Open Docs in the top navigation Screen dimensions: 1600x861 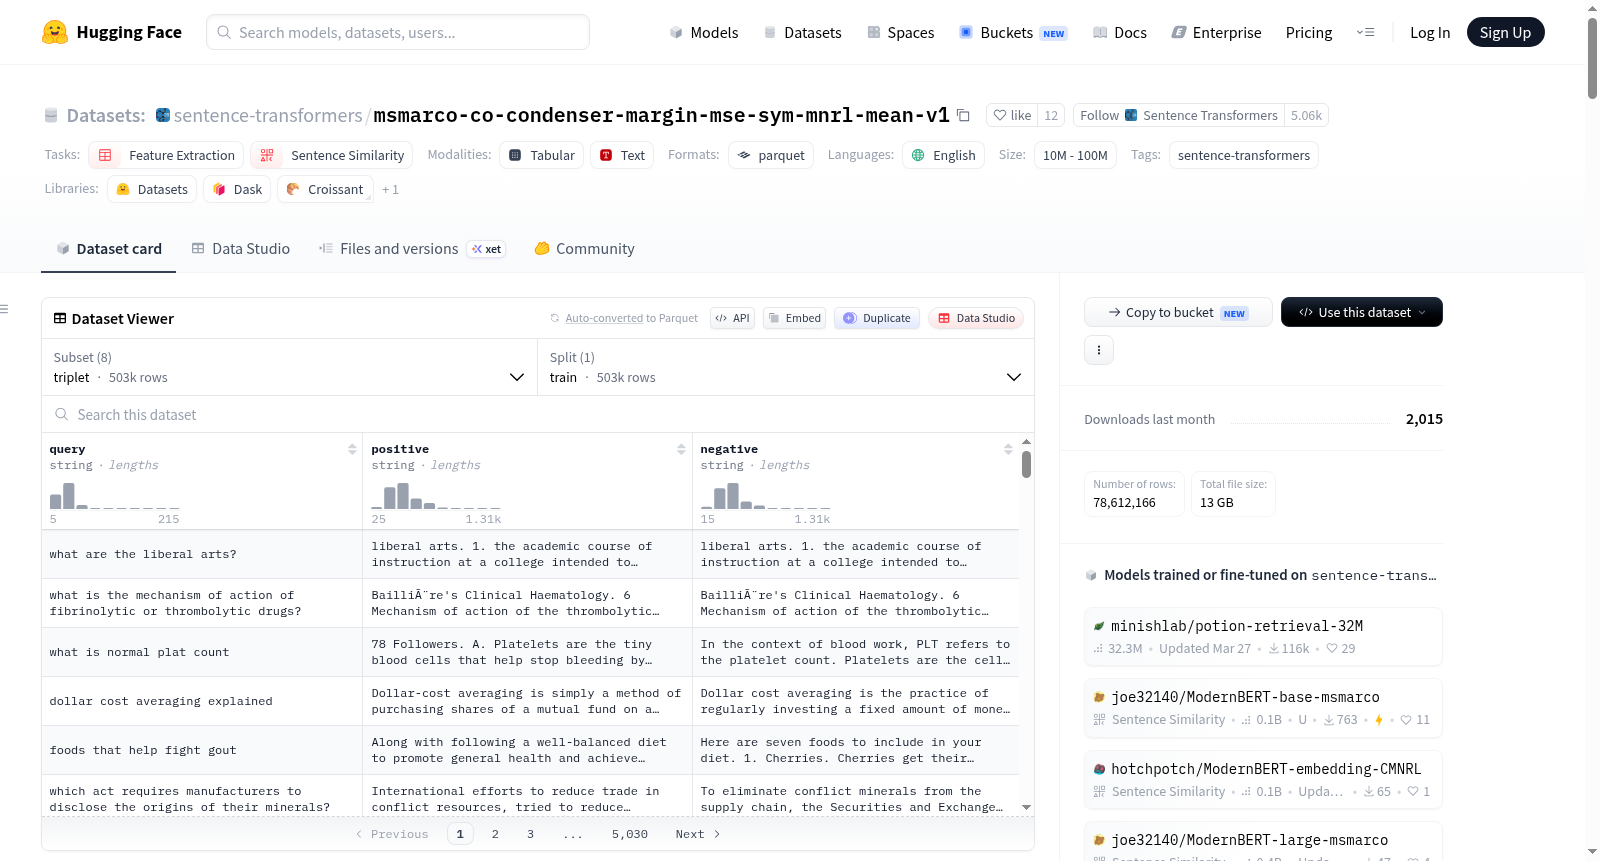coord(1120,32)
